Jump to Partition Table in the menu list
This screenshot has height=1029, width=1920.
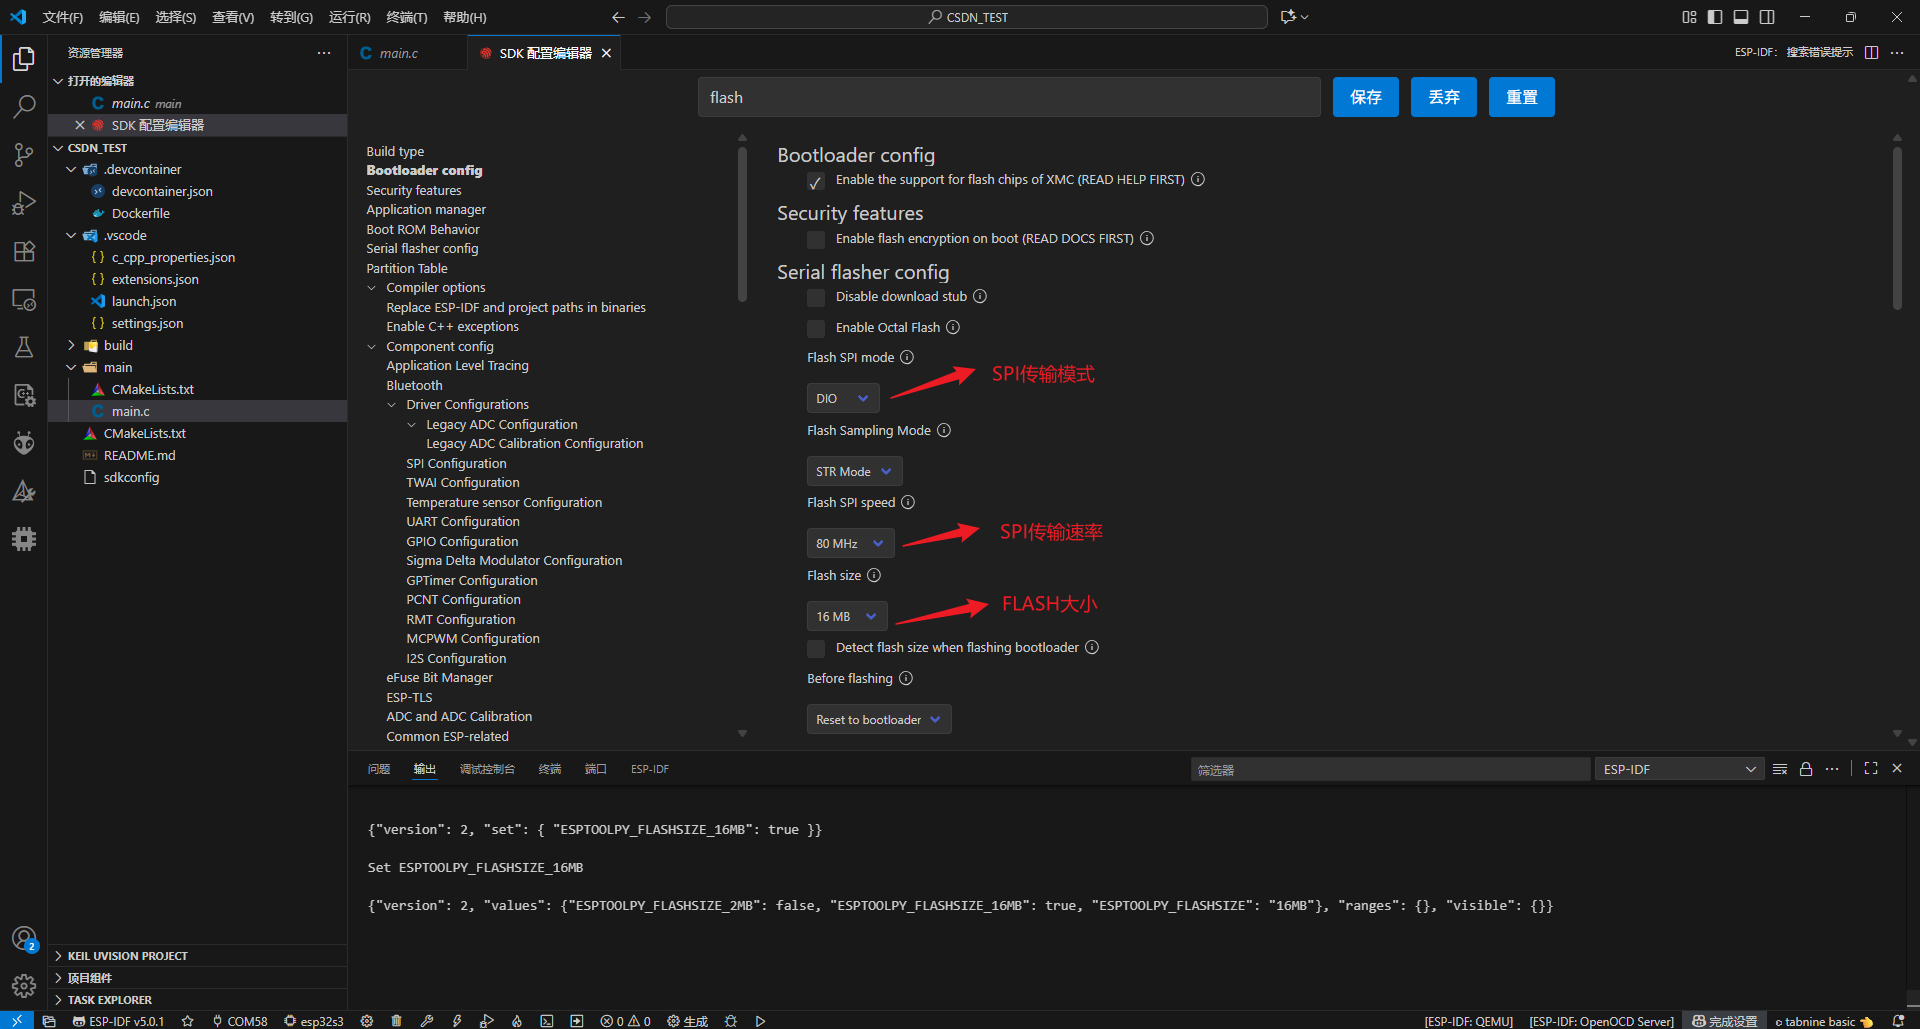[x=406, y=268]
